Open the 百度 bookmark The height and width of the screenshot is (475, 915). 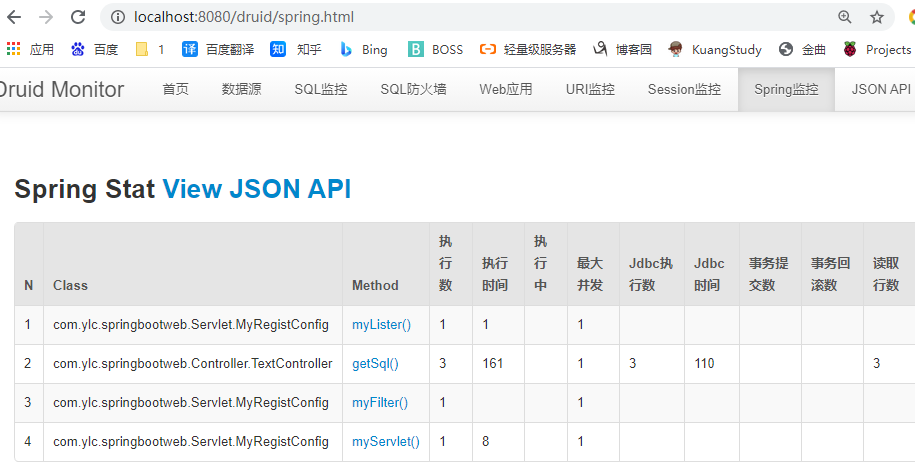[95, 50]
